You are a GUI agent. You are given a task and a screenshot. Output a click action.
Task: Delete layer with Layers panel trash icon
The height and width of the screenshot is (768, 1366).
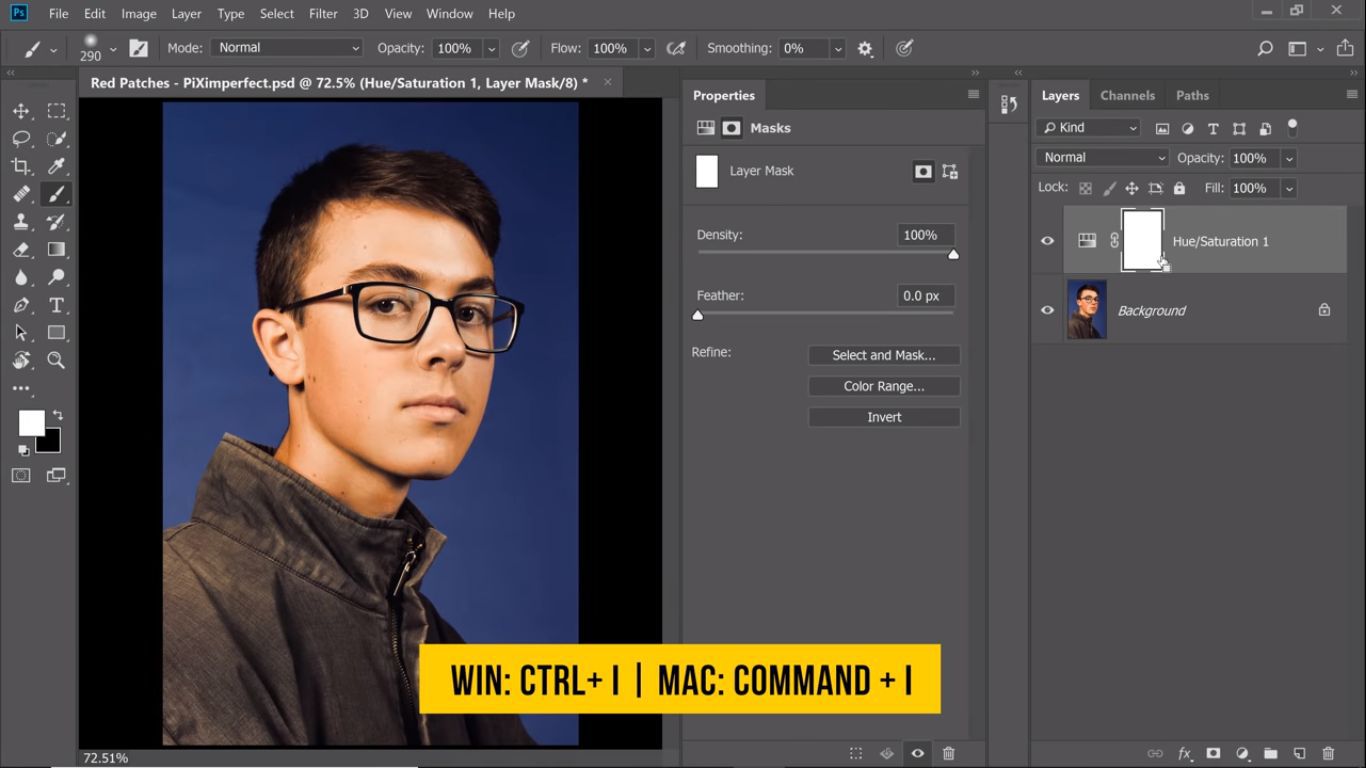tap(1328, 753)
